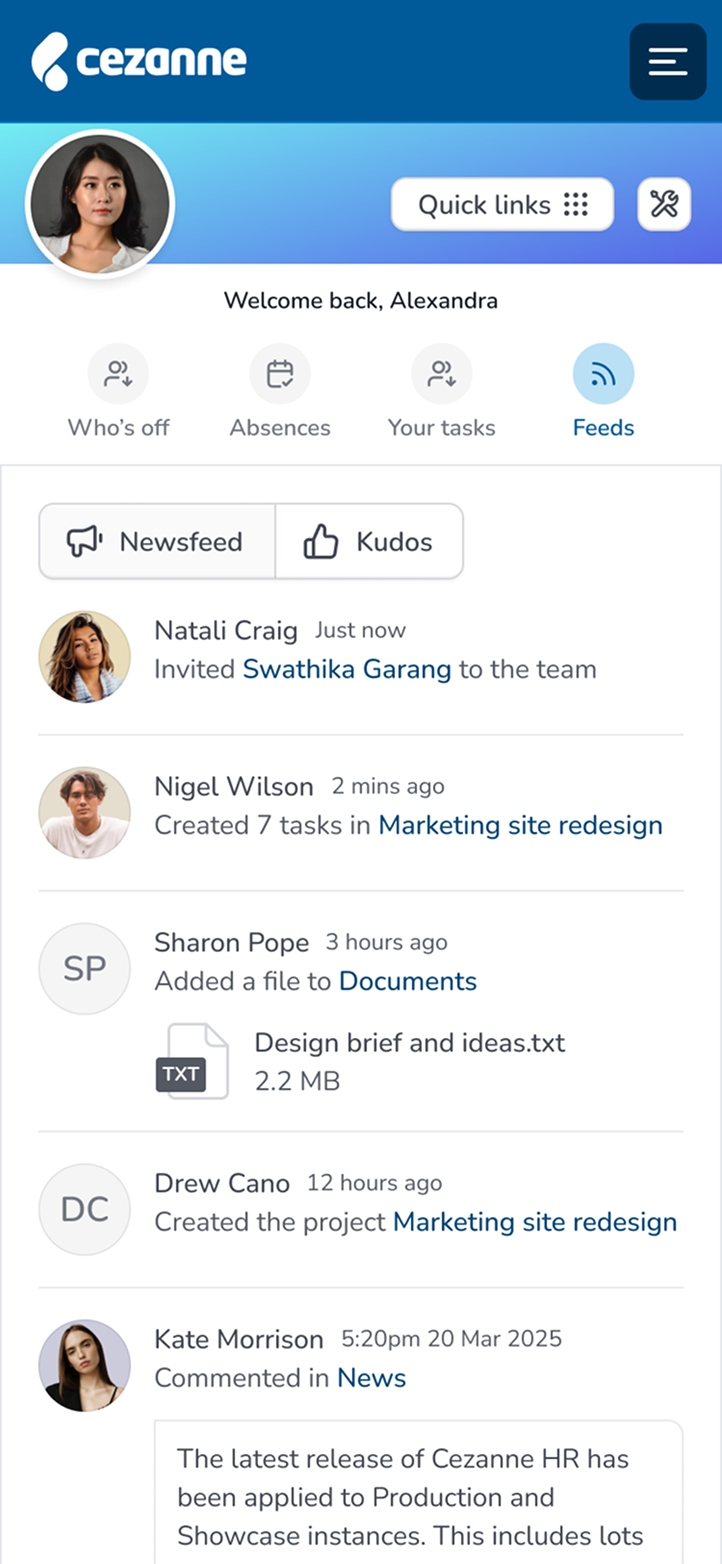The width and height of the screenshot is (722, 1564).
Task: Open Marketing site redesign in Drew Cano's post
Action: click(x=535, y=1222)
